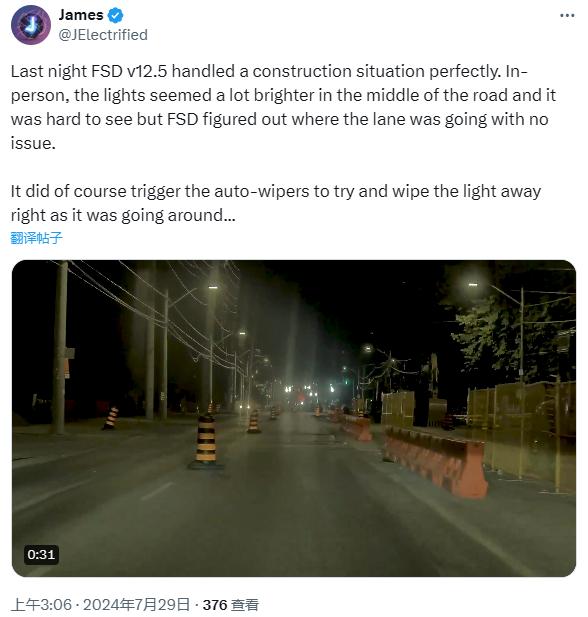588x617 pixels.
Task: Click the orange jersey barrier in video
Action: pos(435,462)
